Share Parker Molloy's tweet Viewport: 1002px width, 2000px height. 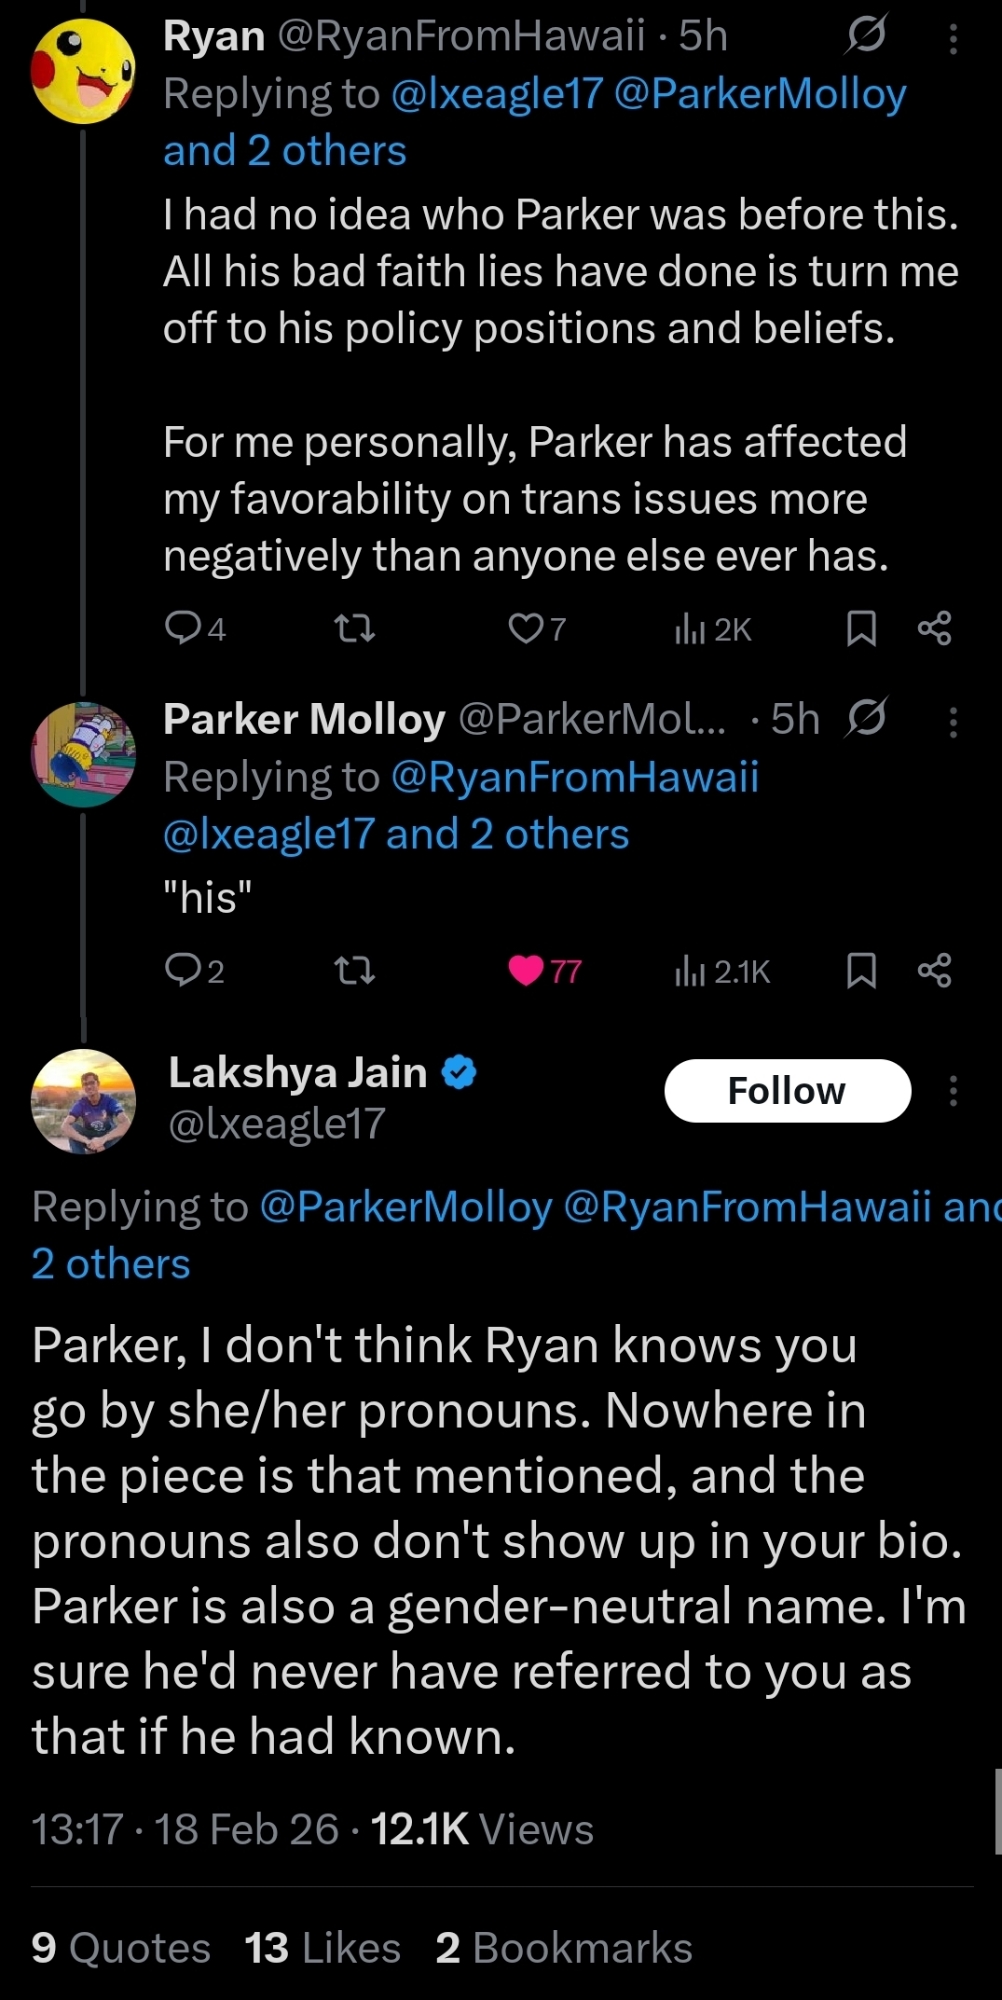pyautogui.click(x=935, y=970)
